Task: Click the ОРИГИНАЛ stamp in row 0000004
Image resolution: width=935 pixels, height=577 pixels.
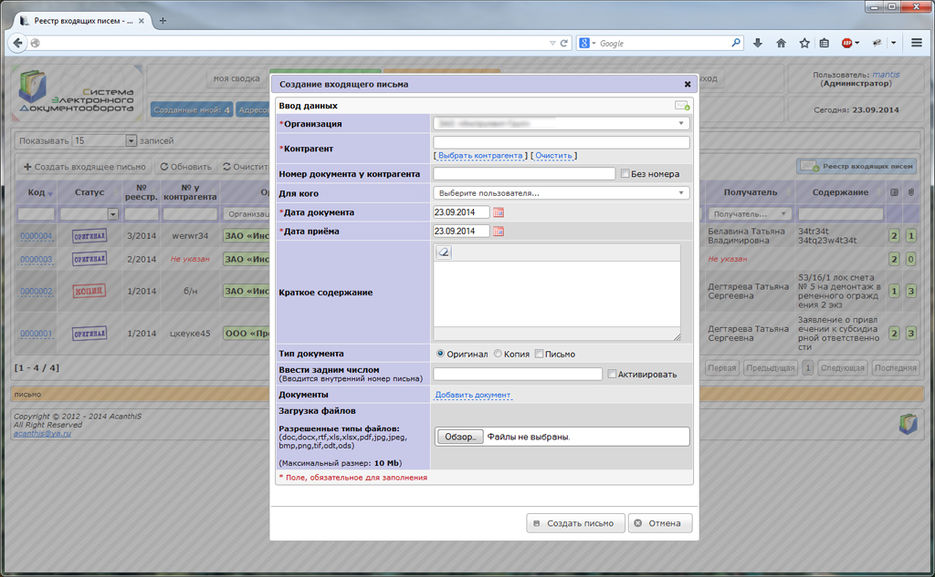Action: pyautogui.click(x=89, y=236)
